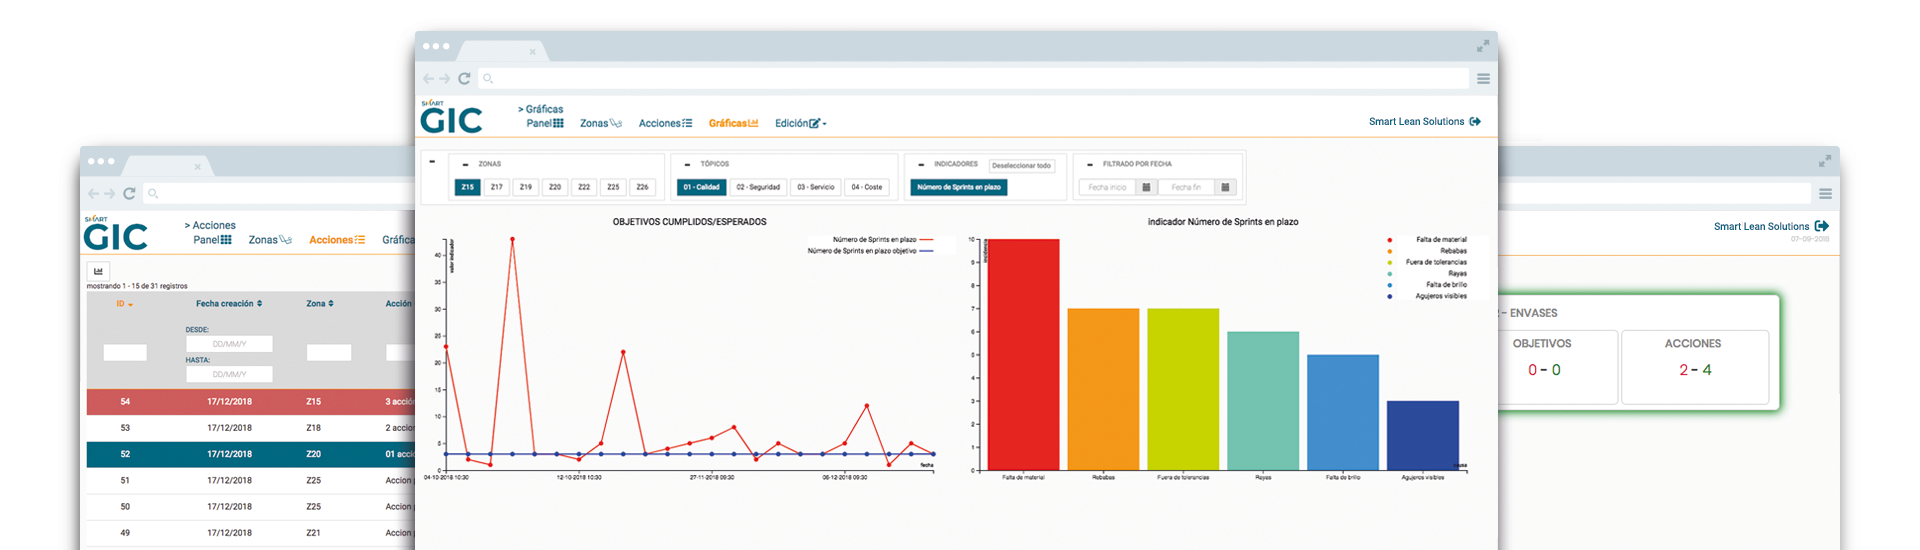Viewport: 1920px width, 550px height.
Task: Open calendar icon next to Fecha fin
Action: [x=1226, y=187]
